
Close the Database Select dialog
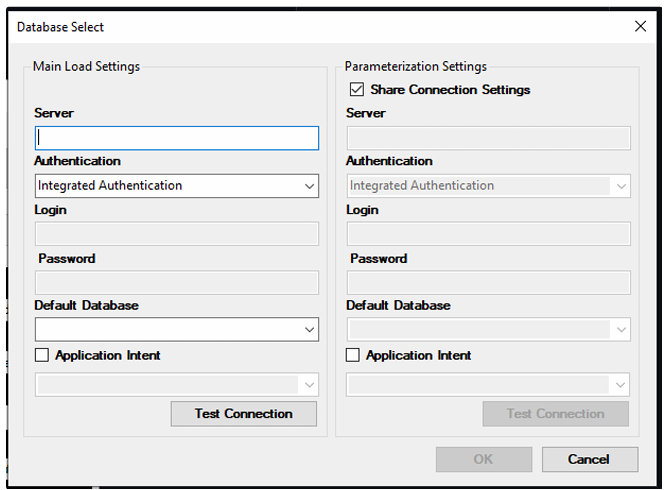click(x=640, y=27)
